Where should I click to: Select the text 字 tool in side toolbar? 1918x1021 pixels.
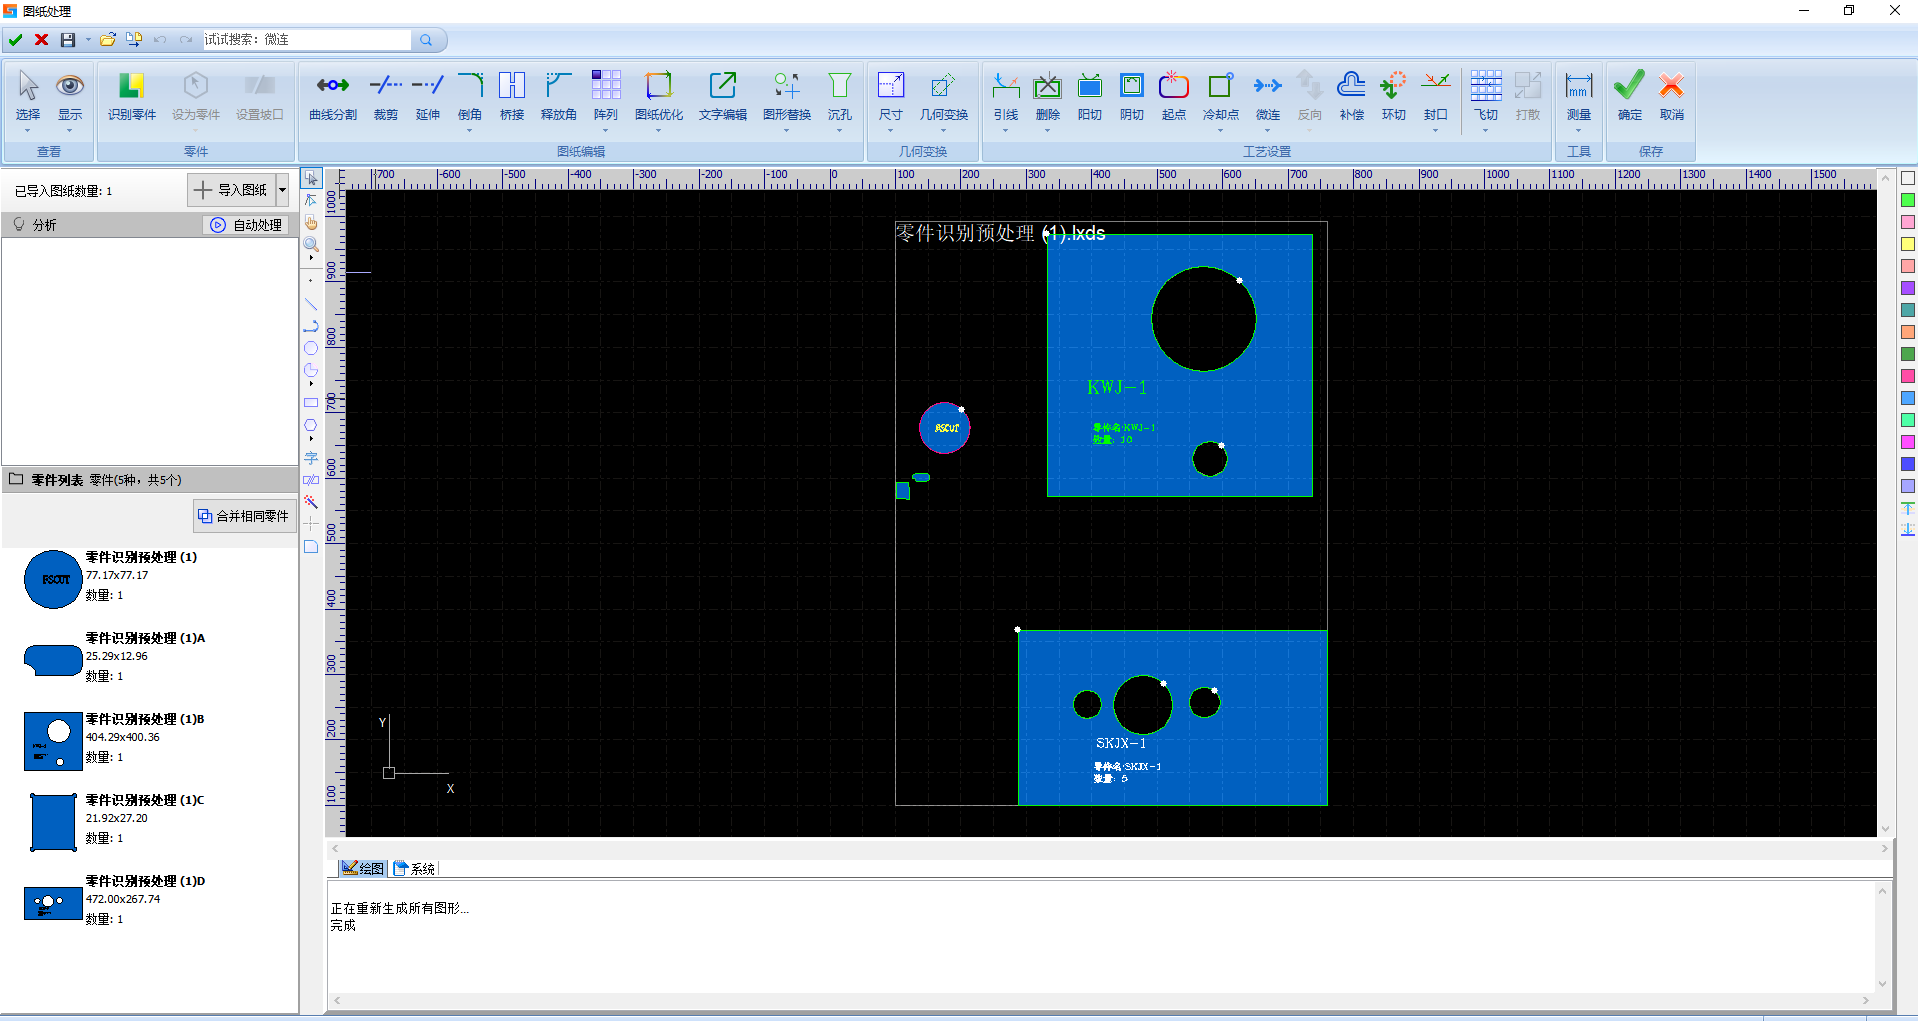[x=311, y=458]
